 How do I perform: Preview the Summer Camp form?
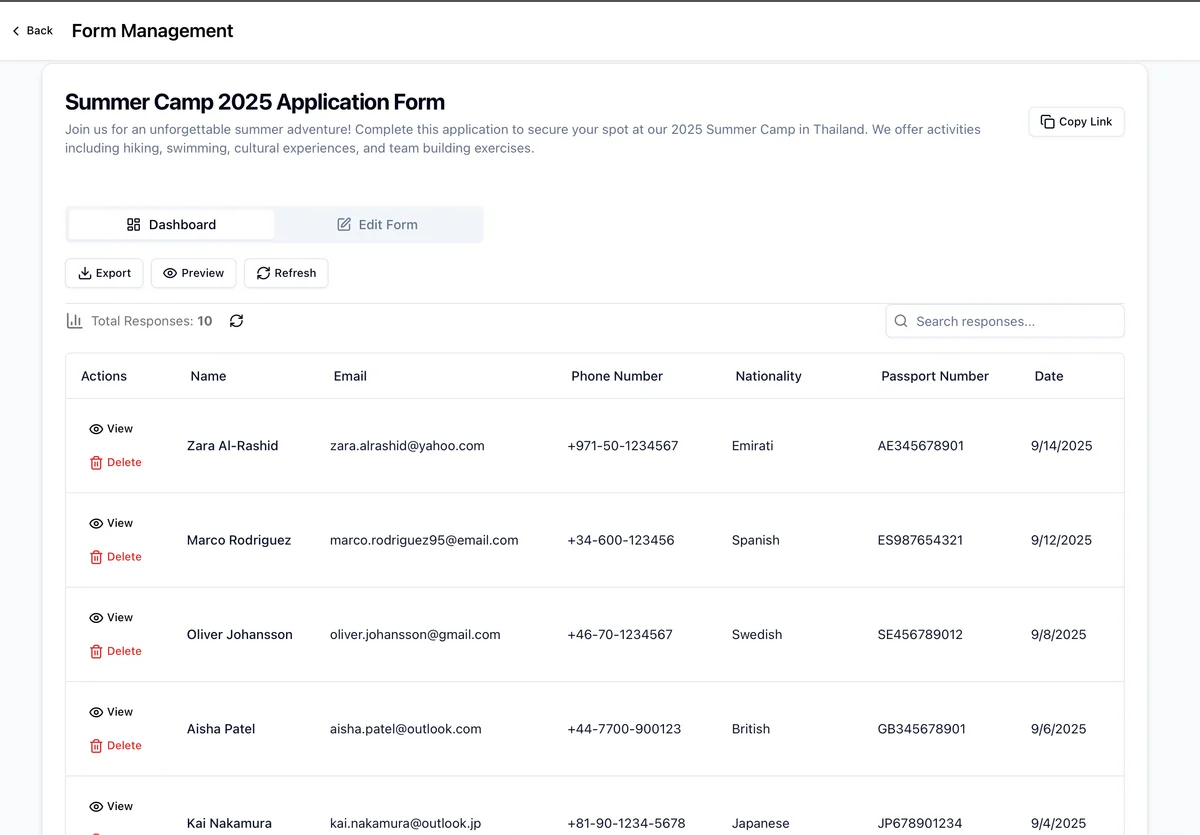(x=194, y=273)
